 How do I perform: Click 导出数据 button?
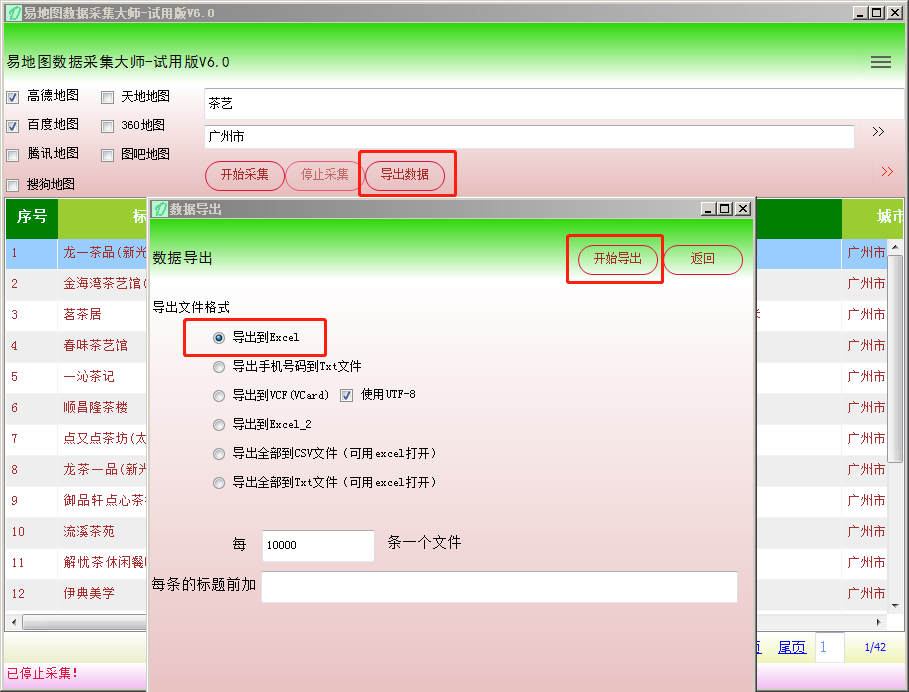coord(405,175)
